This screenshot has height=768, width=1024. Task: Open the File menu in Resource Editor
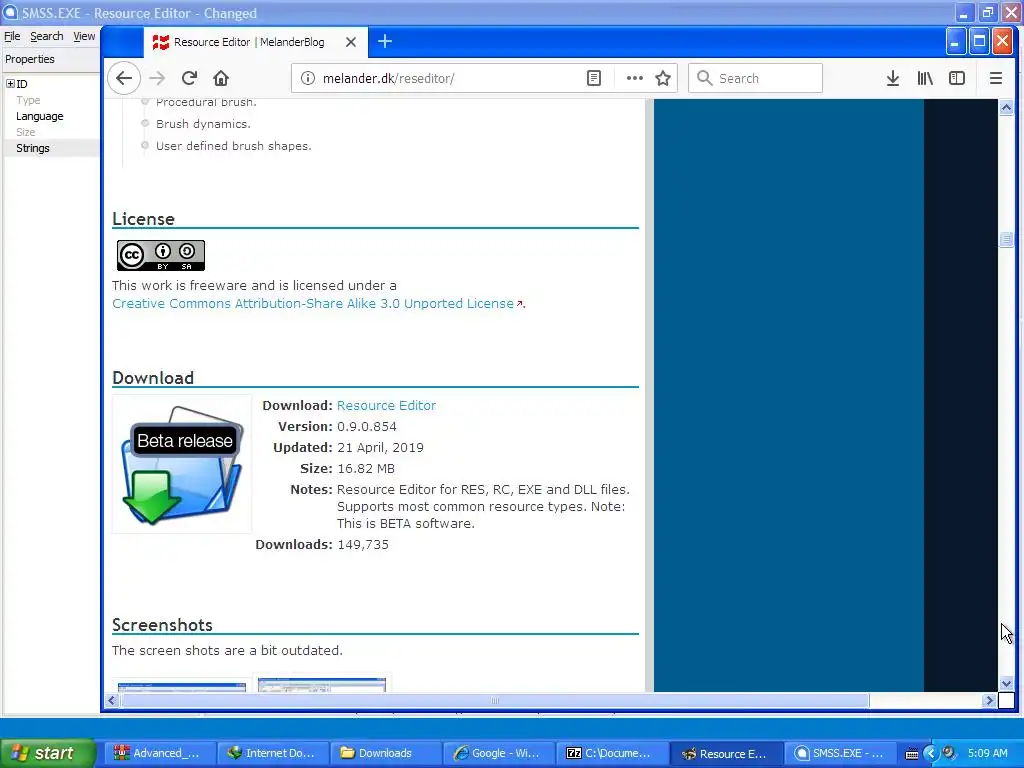[12, 36]
